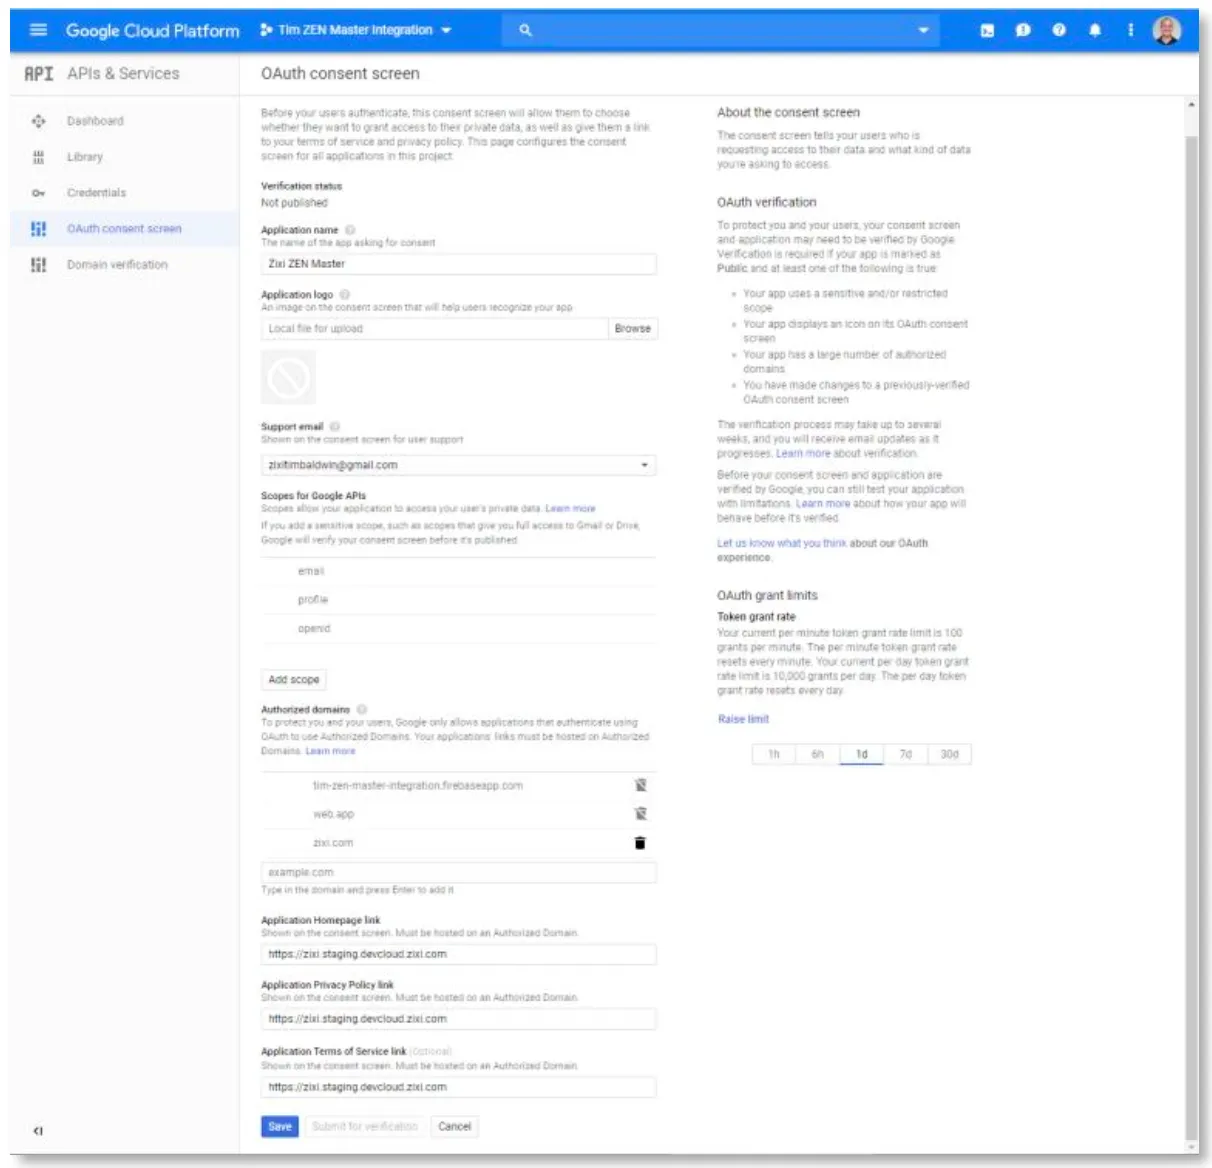This screenshot has height=1168, width=1212.
Task: Click the Application name input field
Action: pyautogui.click(x=459, y=264)
